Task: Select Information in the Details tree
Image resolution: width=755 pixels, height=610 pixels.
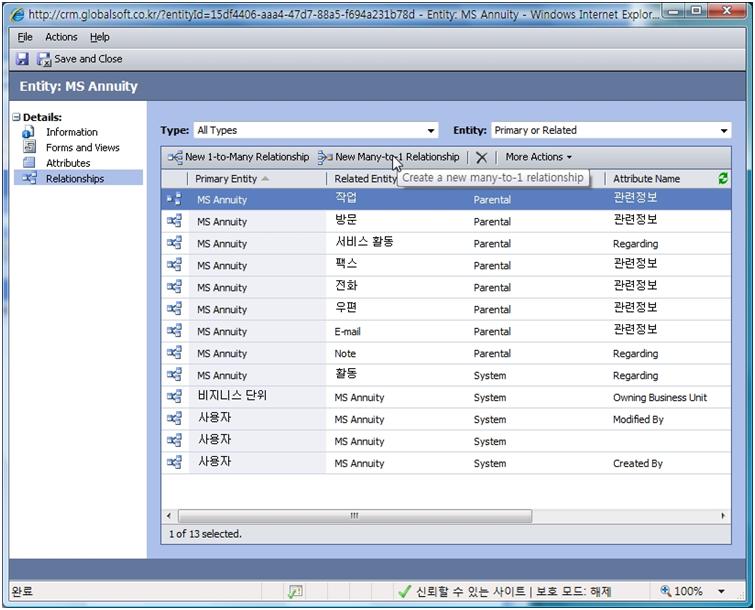Action: tap(72, 132)
